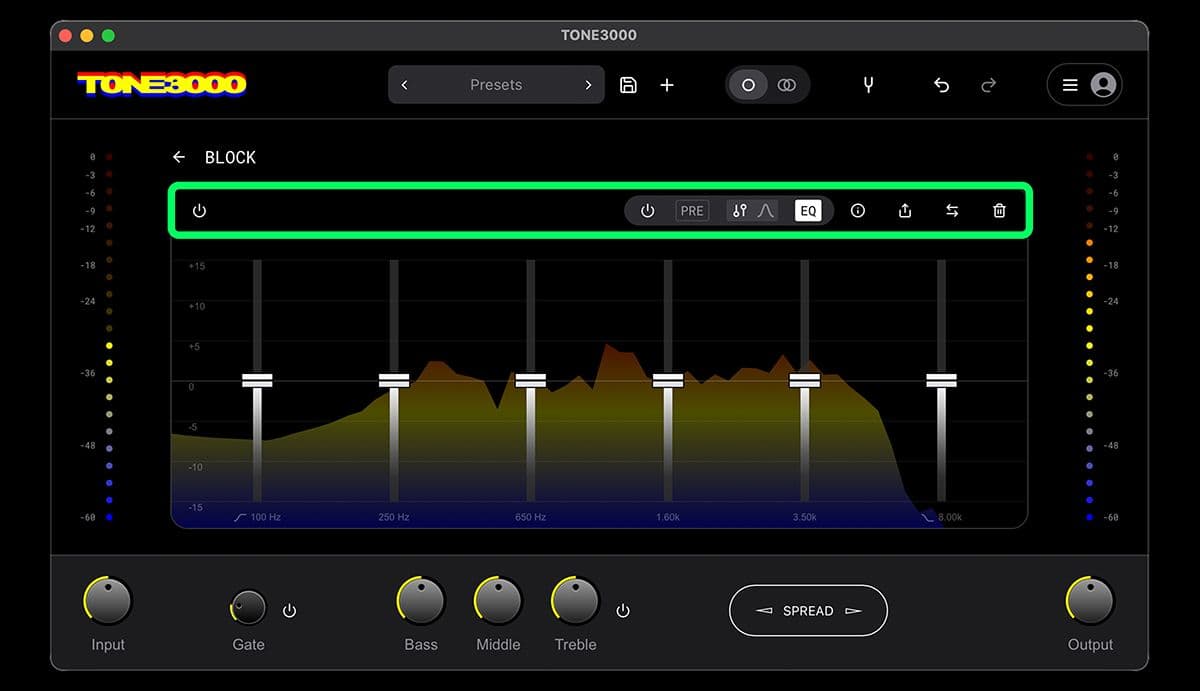Click the 3.50k EQ slider handle
1200x691 pixels.
click(x=804, y=381)
